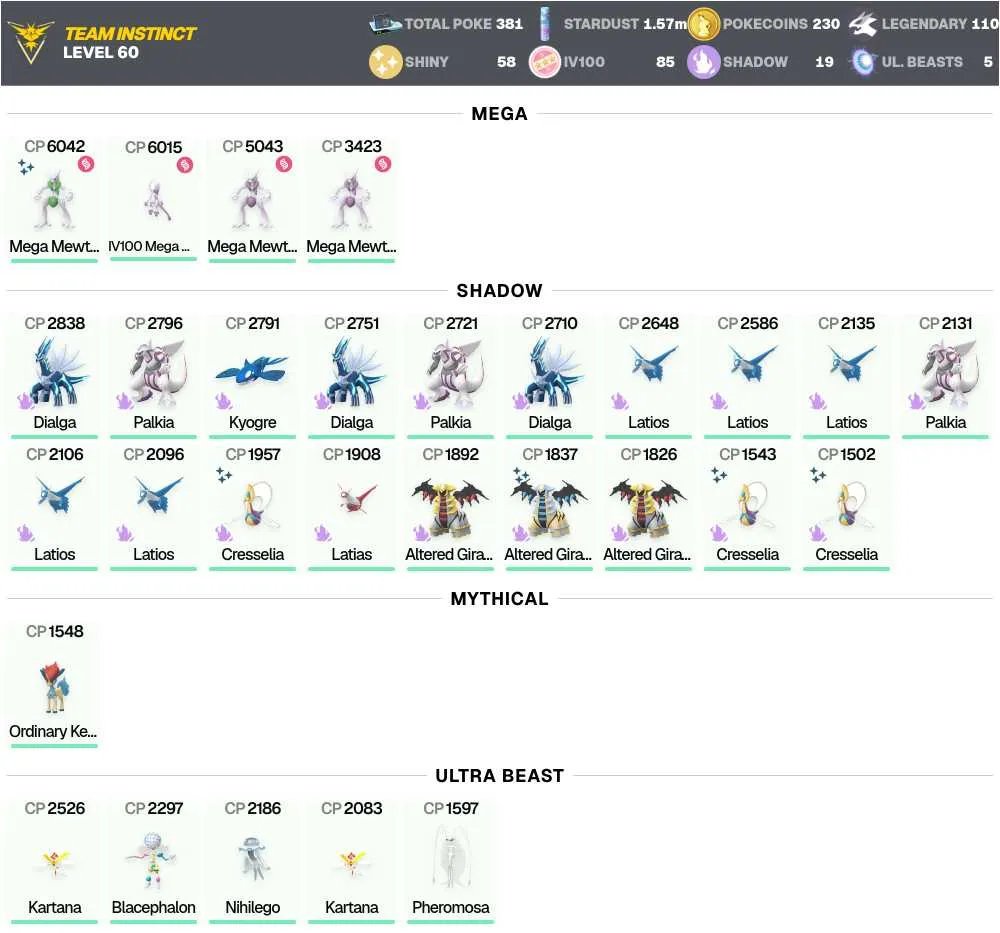This screenshot has height=933, width=1000.
Task: Click the "CP 2083" Kartana value
Action: 351,809
